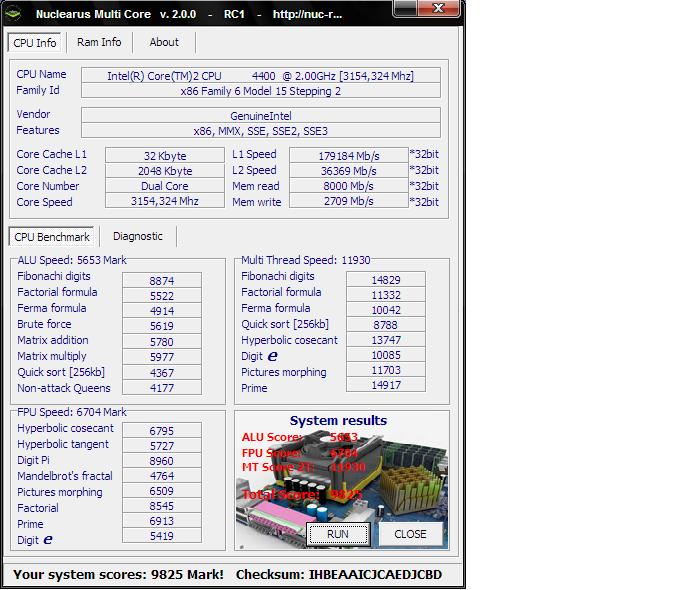Click FPU Pictures morphing score 6509
The width and height of the screenshot is (700, 590).
(x=162, y=490)
